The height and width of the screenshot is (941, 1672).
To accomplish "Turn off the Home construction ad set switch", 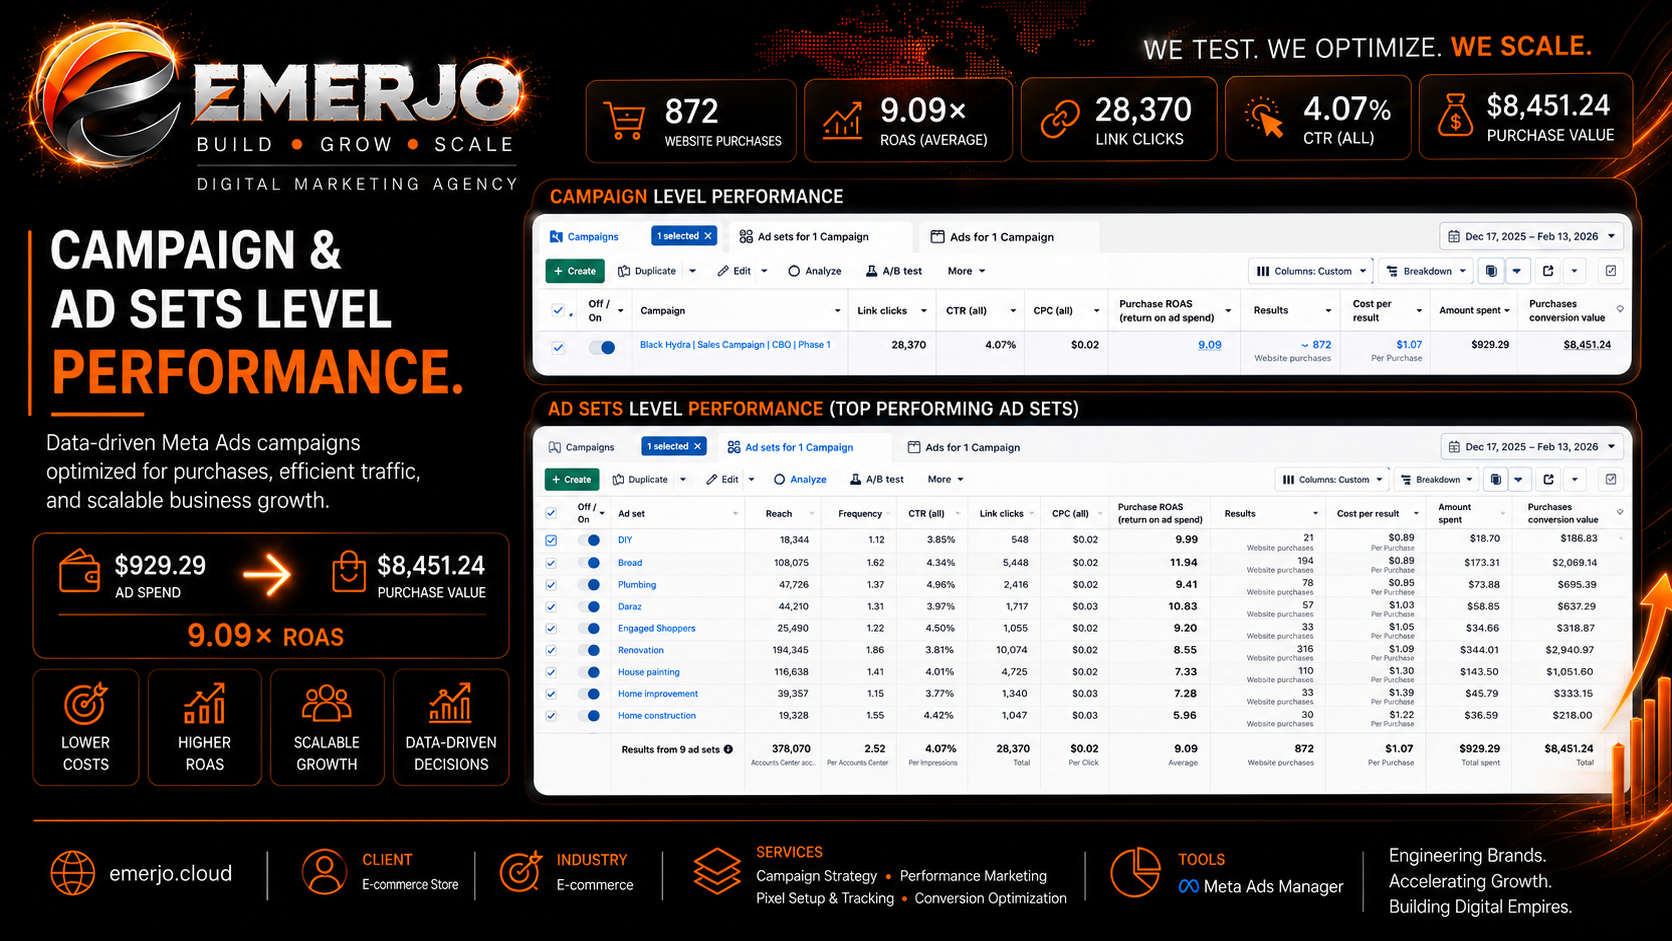I will pos(589,716).
